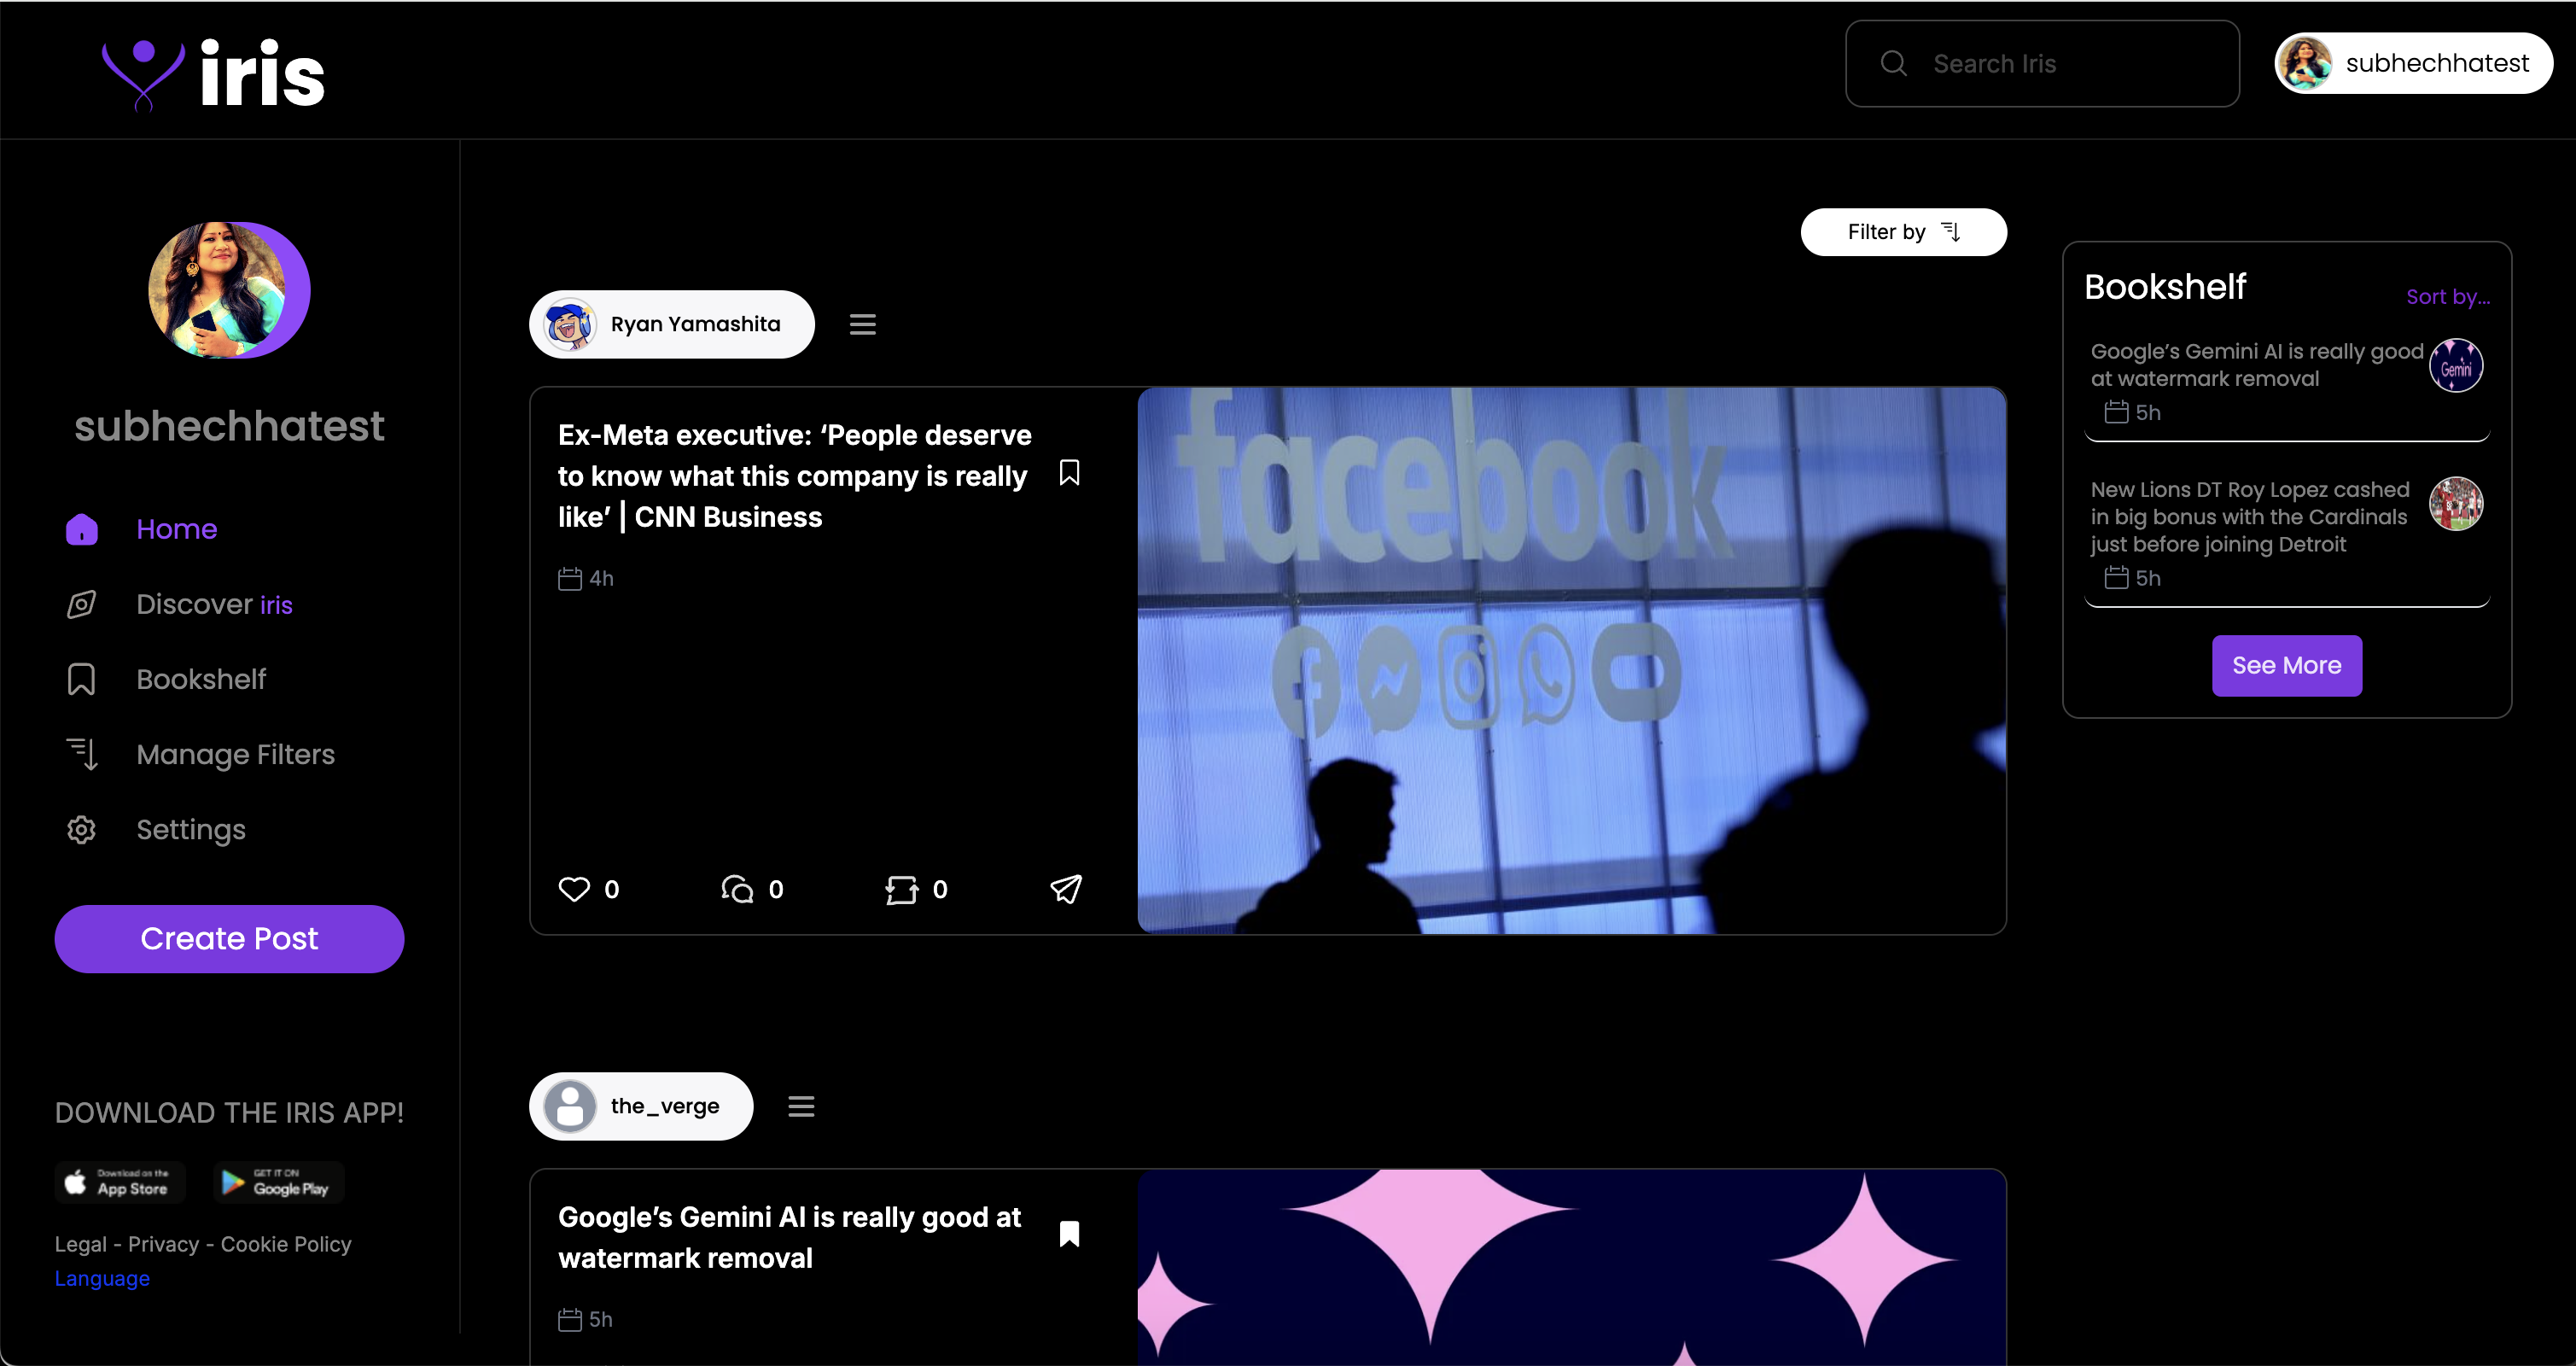This screenshot has width=2576, height=1366.
Task: Click the Language link in the footer
Action: pyautogui.click(x=102, y=1278)
